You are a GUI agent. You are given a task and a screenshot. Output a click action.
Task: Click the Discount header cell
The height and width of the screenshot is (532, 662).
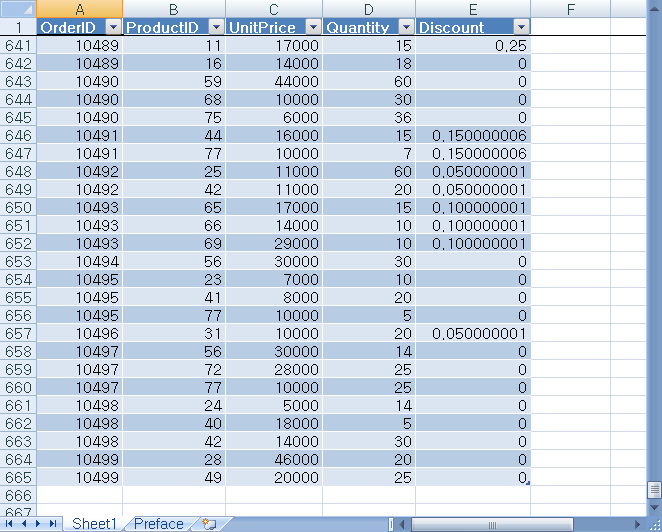click(x=473, y=27)
